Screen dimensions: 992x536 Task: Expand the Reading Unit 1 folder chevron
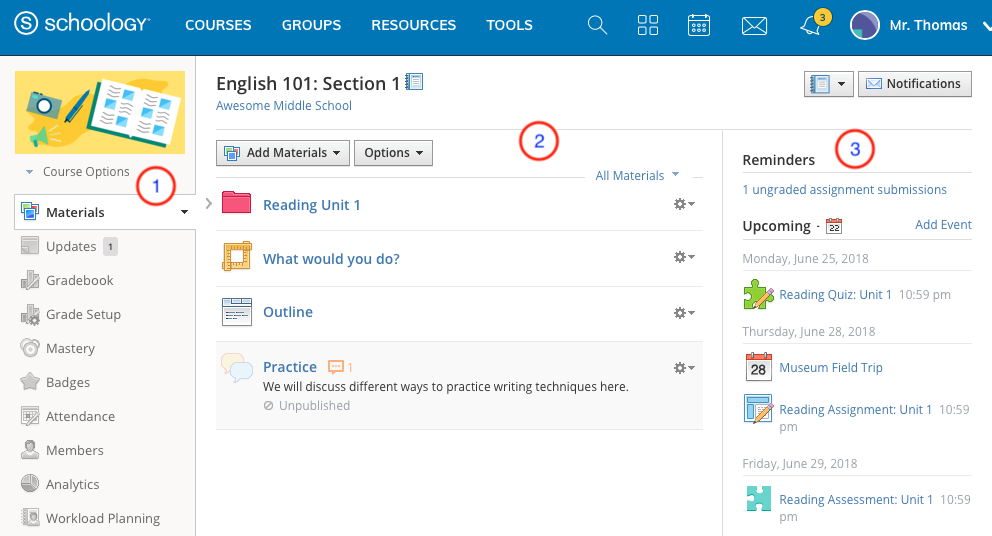click(208, 203)
